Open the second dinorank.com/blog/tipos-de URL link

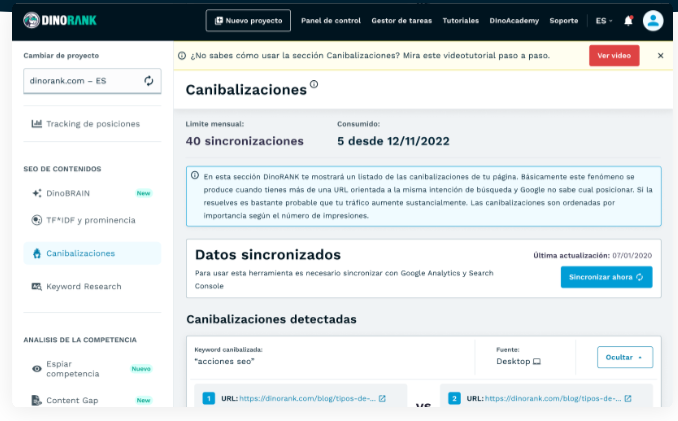(x=553, y=399)
